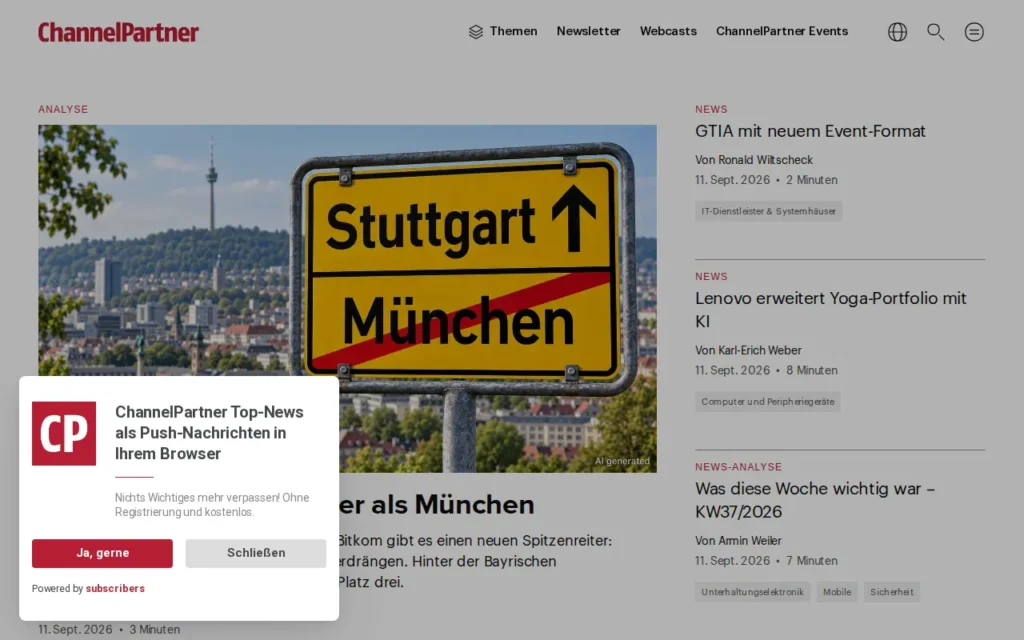This screenshot has width=1024, height=640.
Task: Click author Von Armin Weiler
Action: tap(738, 541)
